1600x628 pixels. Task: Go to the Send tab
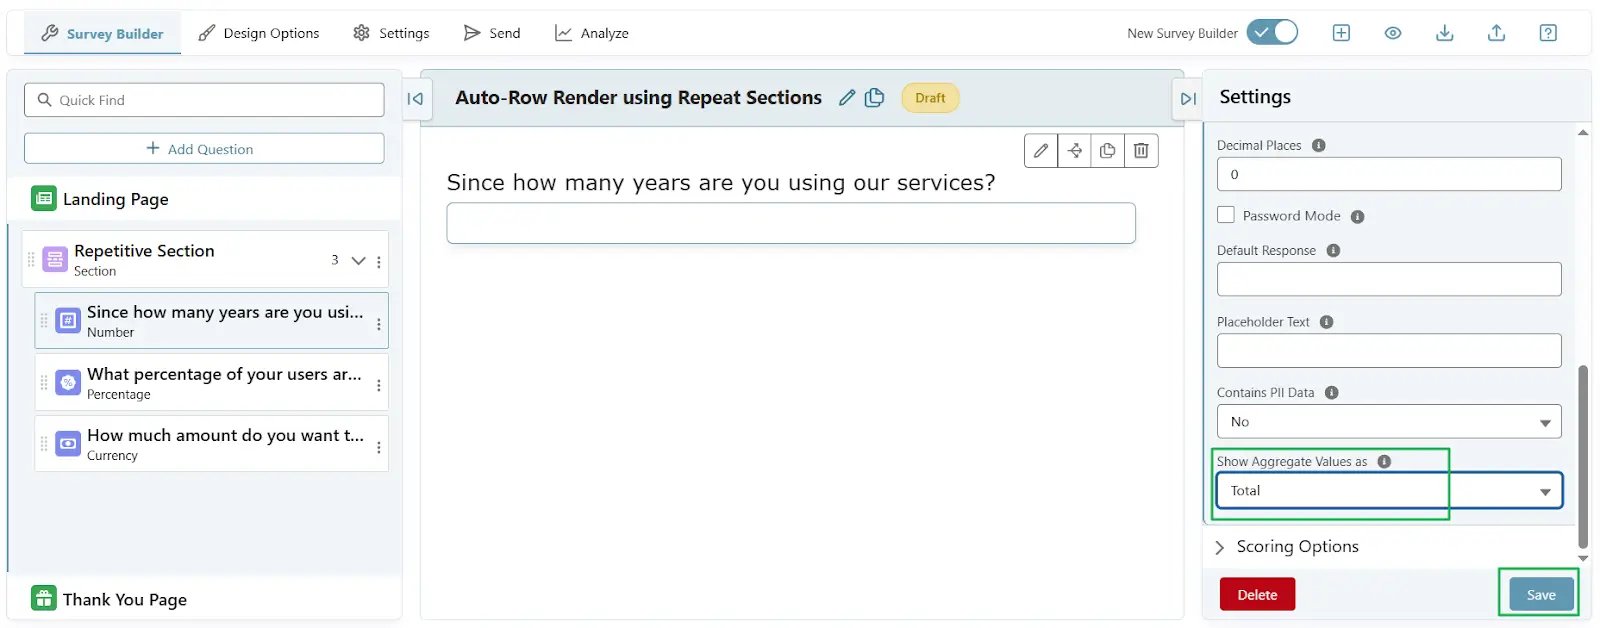pyautogui.click(x=492, y=33)
